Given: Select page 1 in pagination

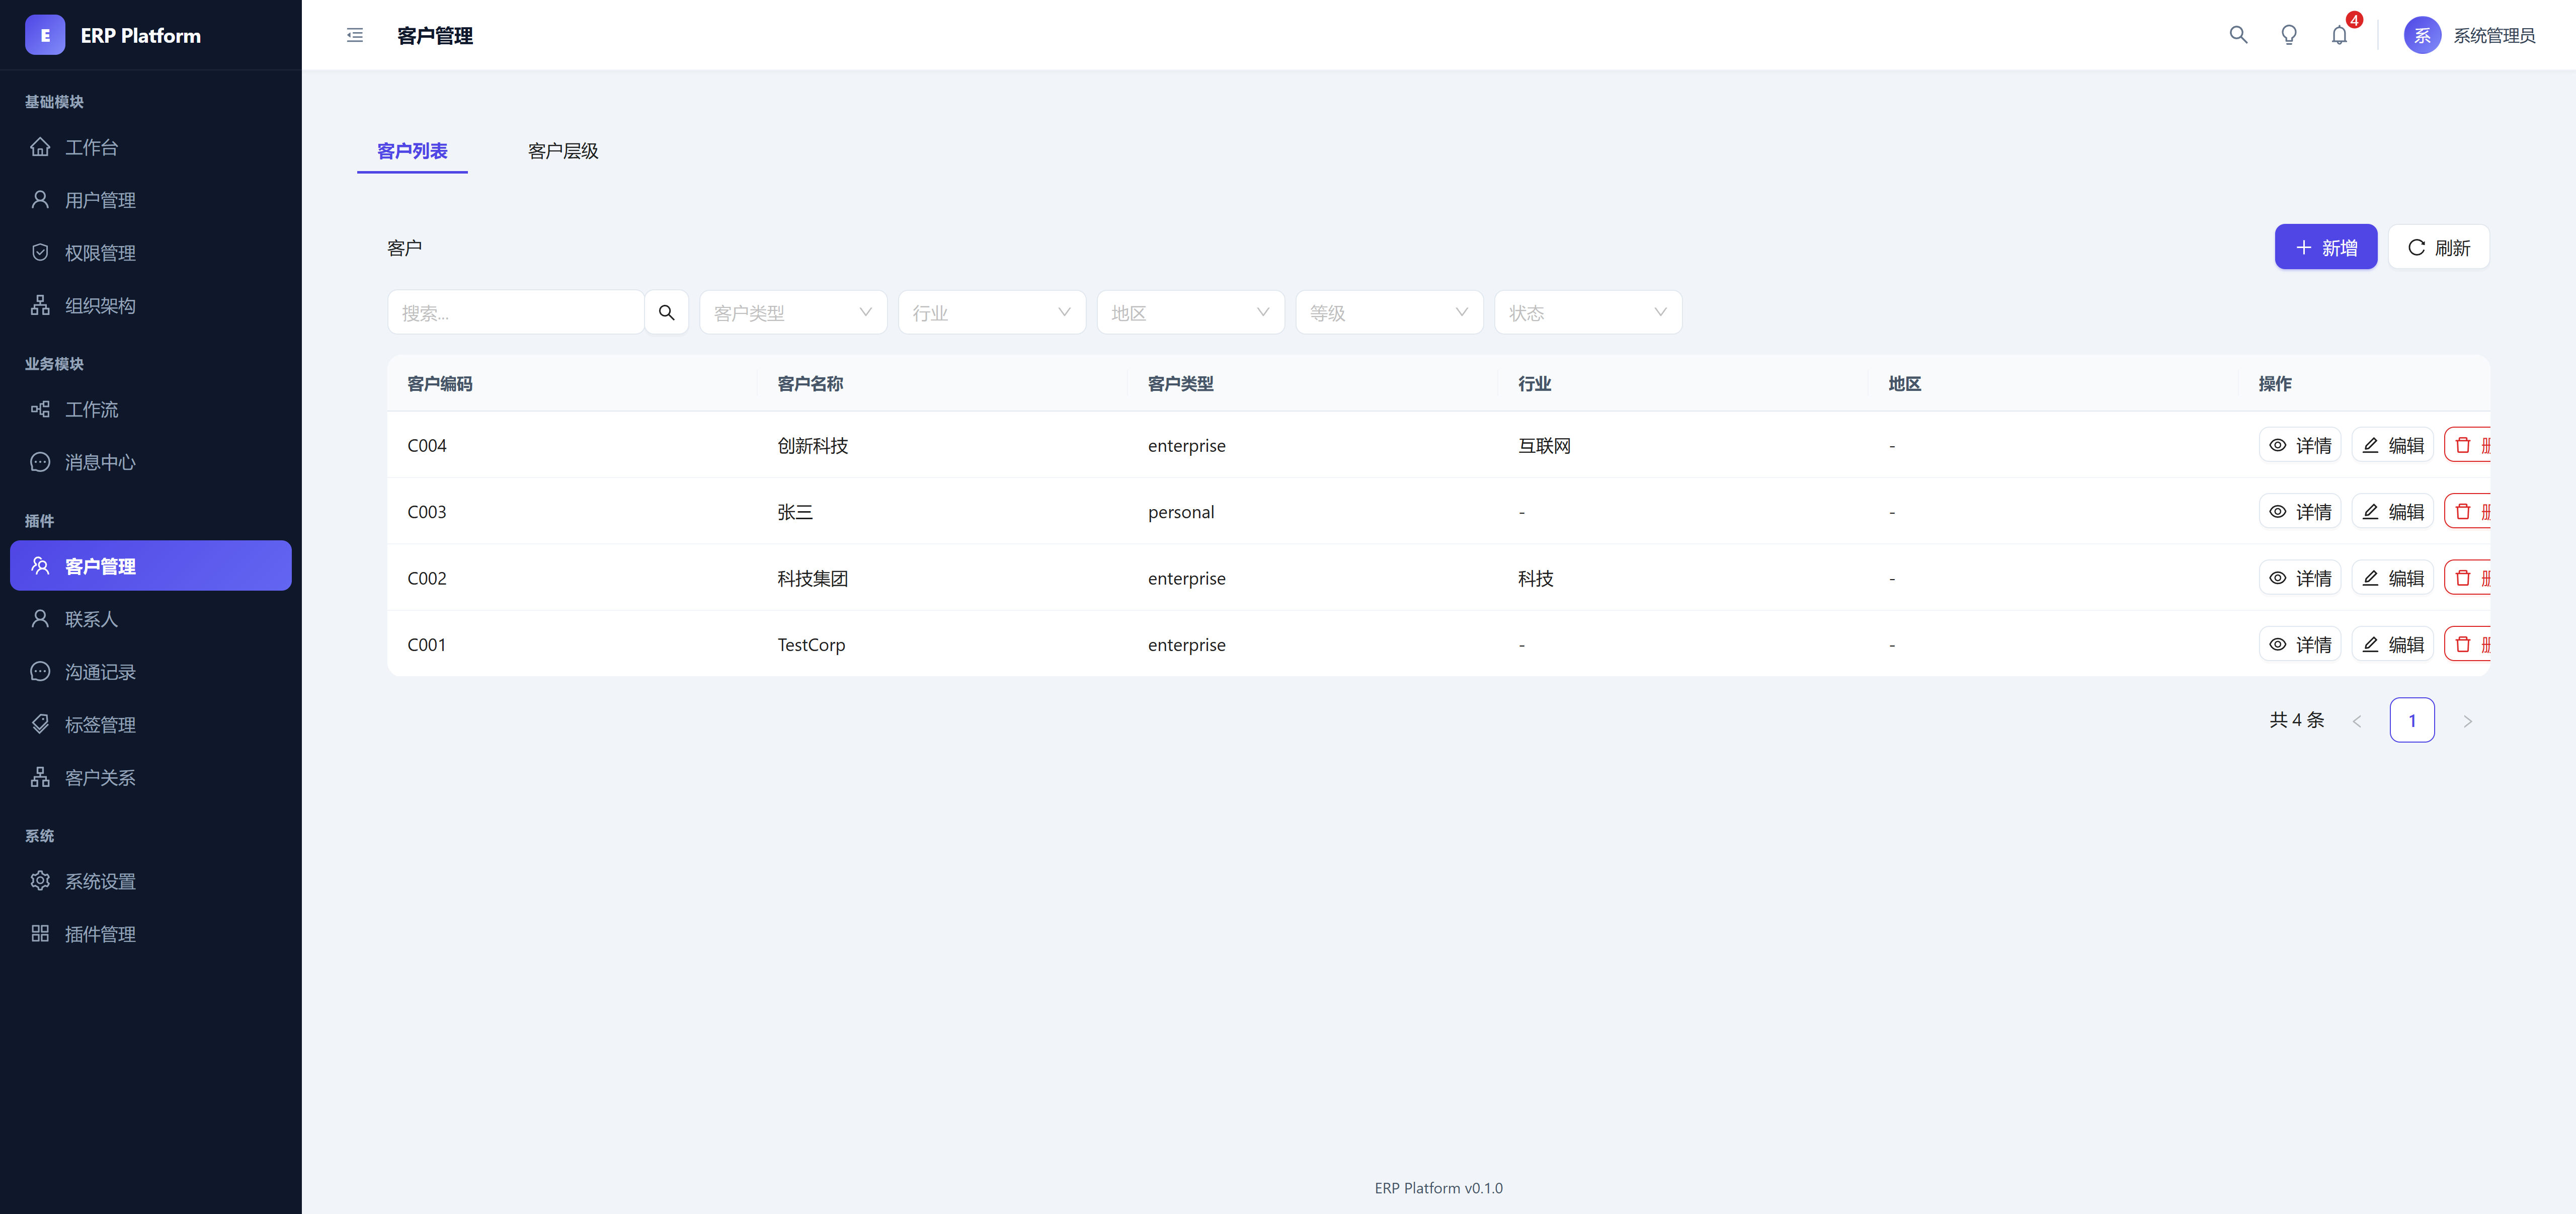Looking at the screenshot, I should tap(2411, 721).
